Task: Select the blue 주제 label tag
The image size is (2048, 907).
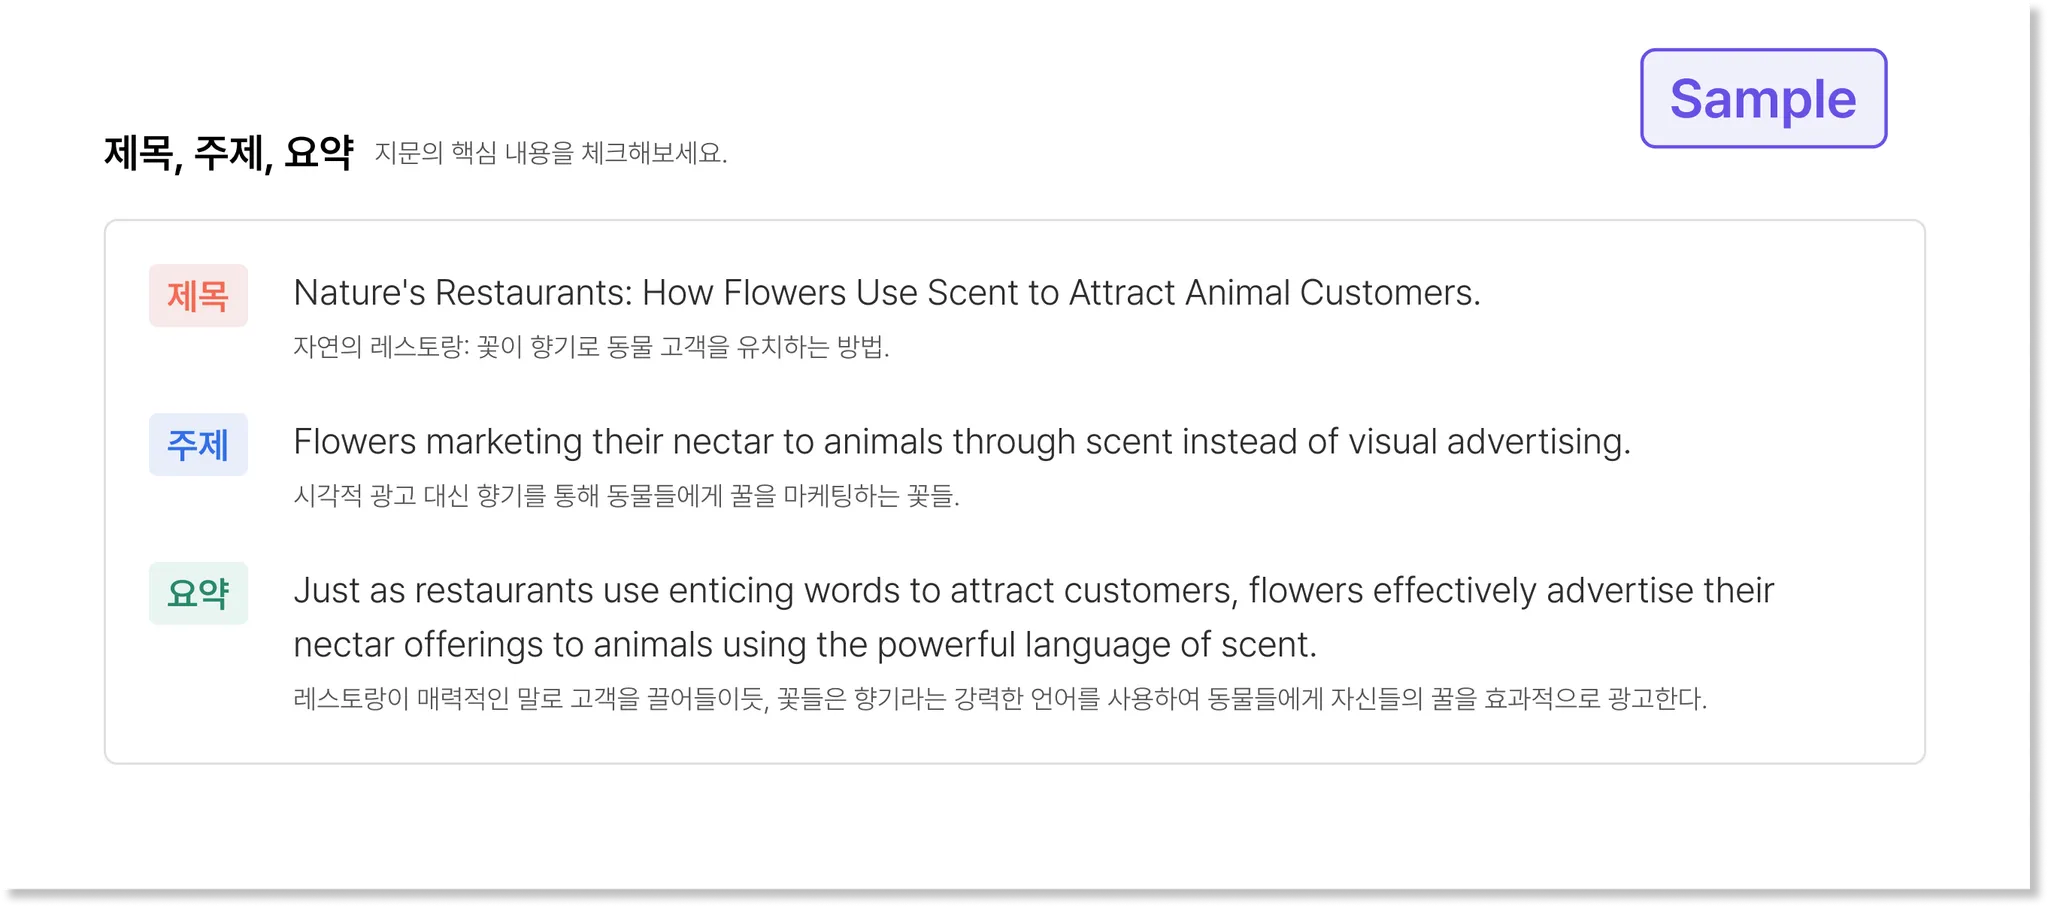Action: click(x=198, y=445)
